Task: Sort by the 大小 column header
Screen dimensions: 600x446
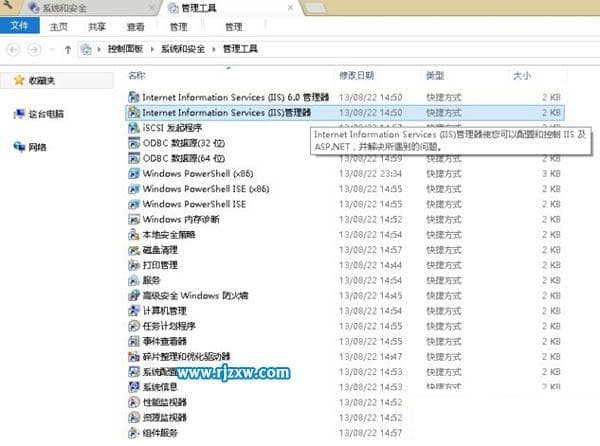Action: click(522, 75)
